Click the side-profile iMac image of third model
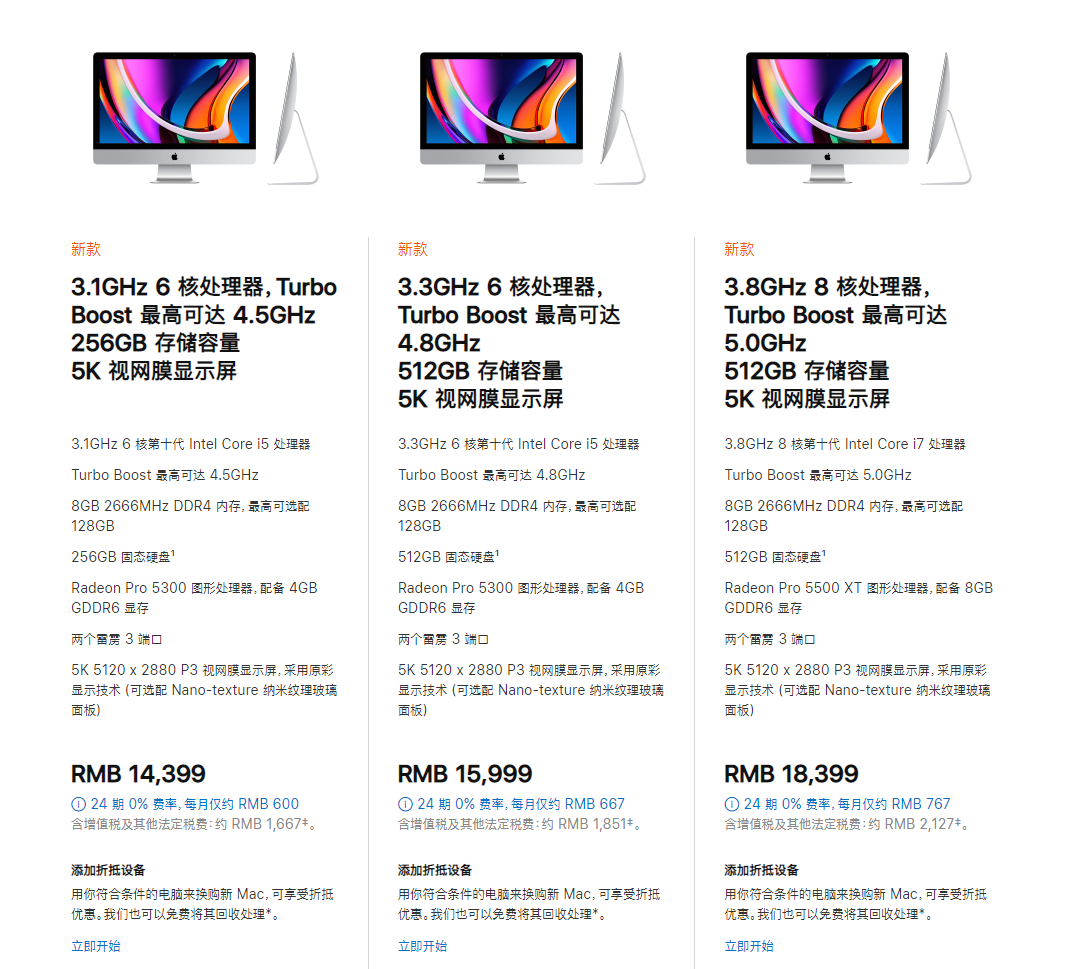The height and width of the screenshot is (969, 1083). coord(946,118)
